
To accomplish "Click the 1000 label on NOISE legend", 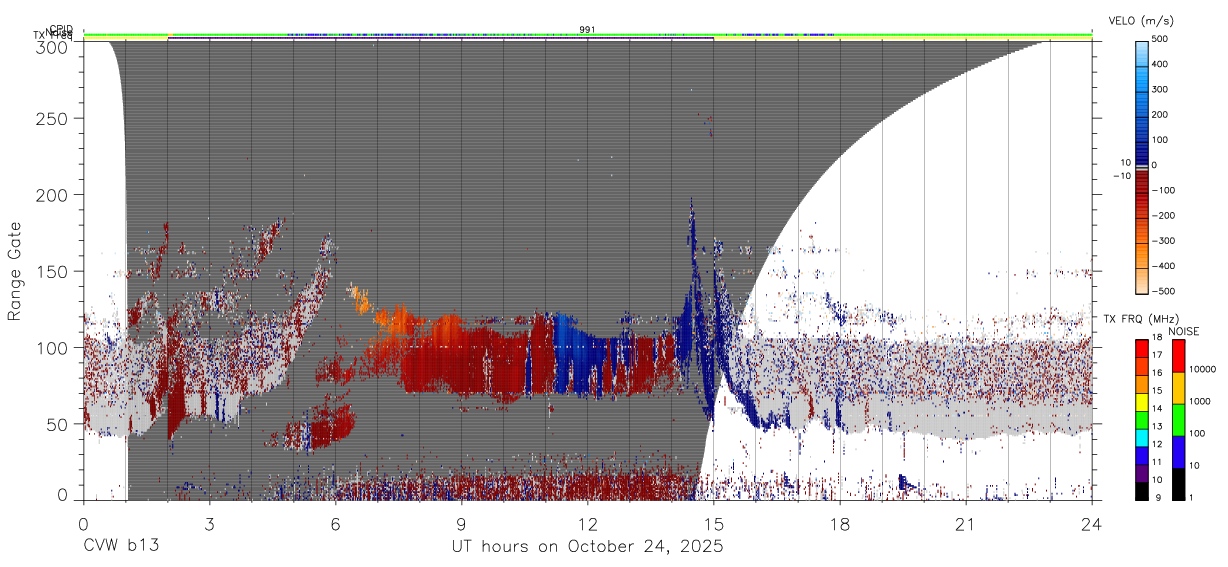I will pyautogui.click(x=1201, y=403).
